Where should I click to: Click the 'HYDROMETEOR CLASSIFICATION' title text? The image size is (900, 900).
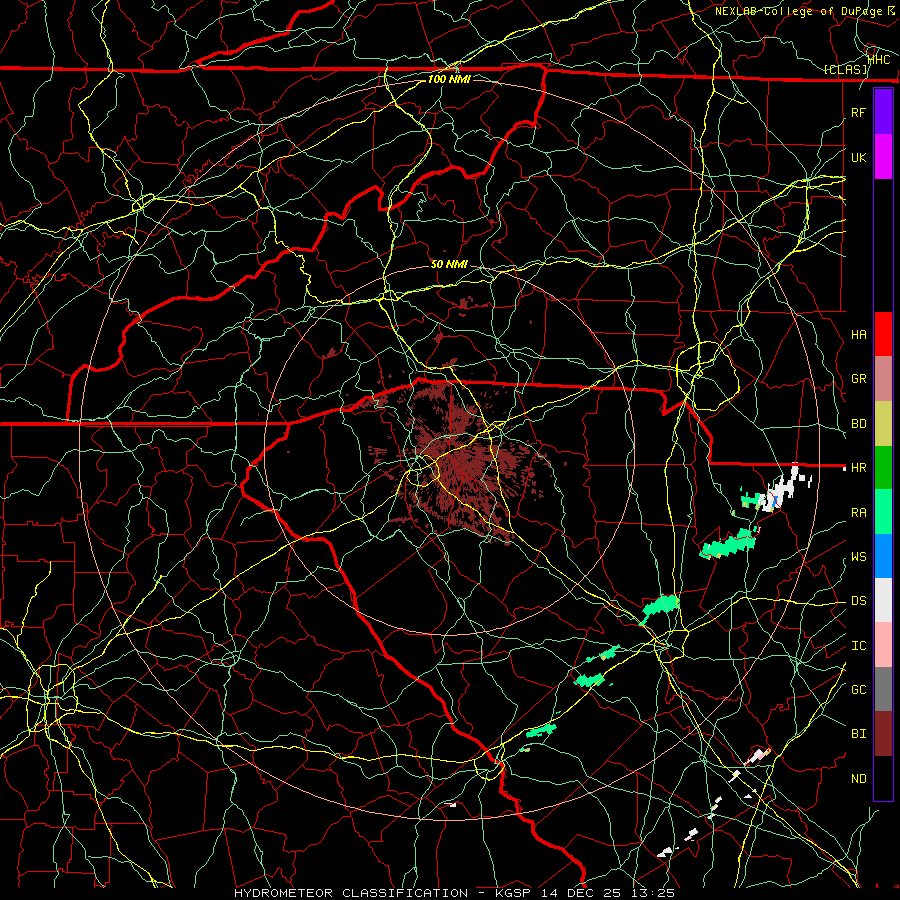[x=351, y=893]
